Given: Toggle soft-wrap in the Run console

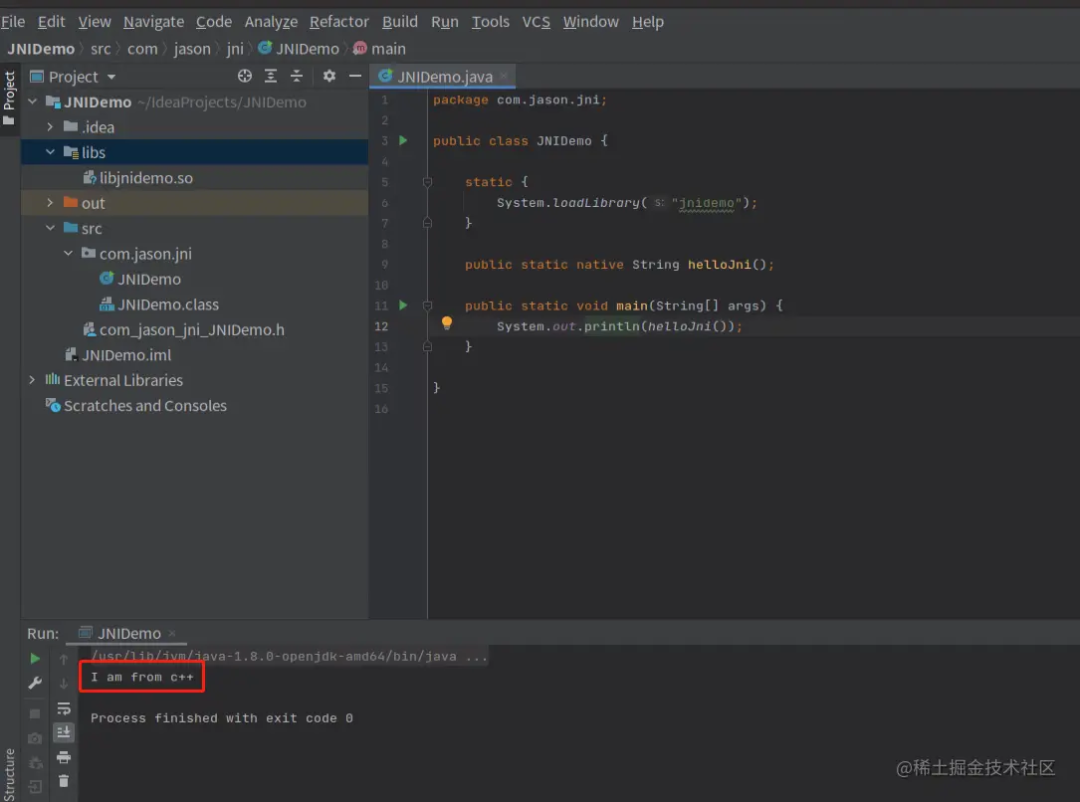Looking at the screenshot, I should (63, 707).
